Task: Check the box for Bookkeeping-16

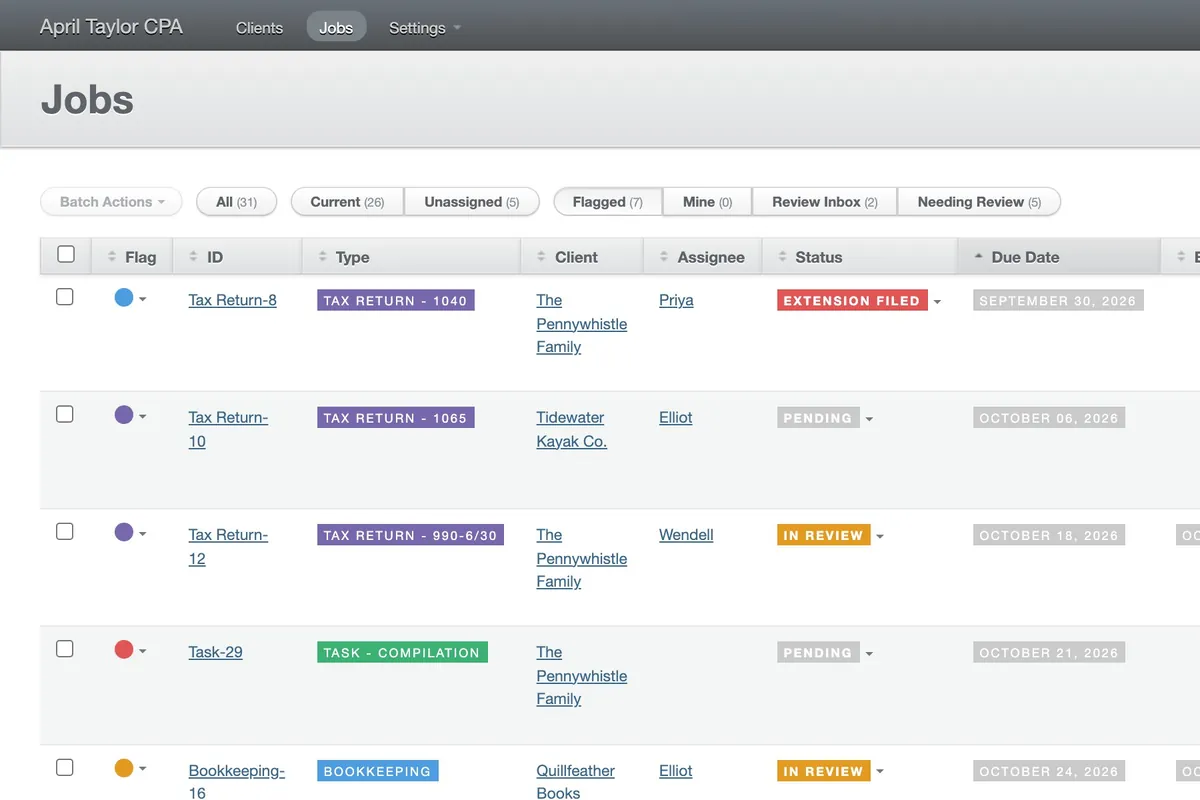Action: click(65, 768)
